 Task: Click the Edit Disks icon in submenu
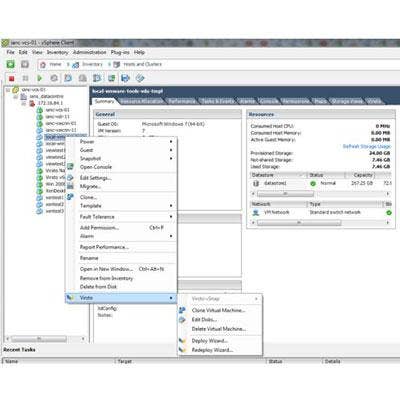tap(182, 320)
